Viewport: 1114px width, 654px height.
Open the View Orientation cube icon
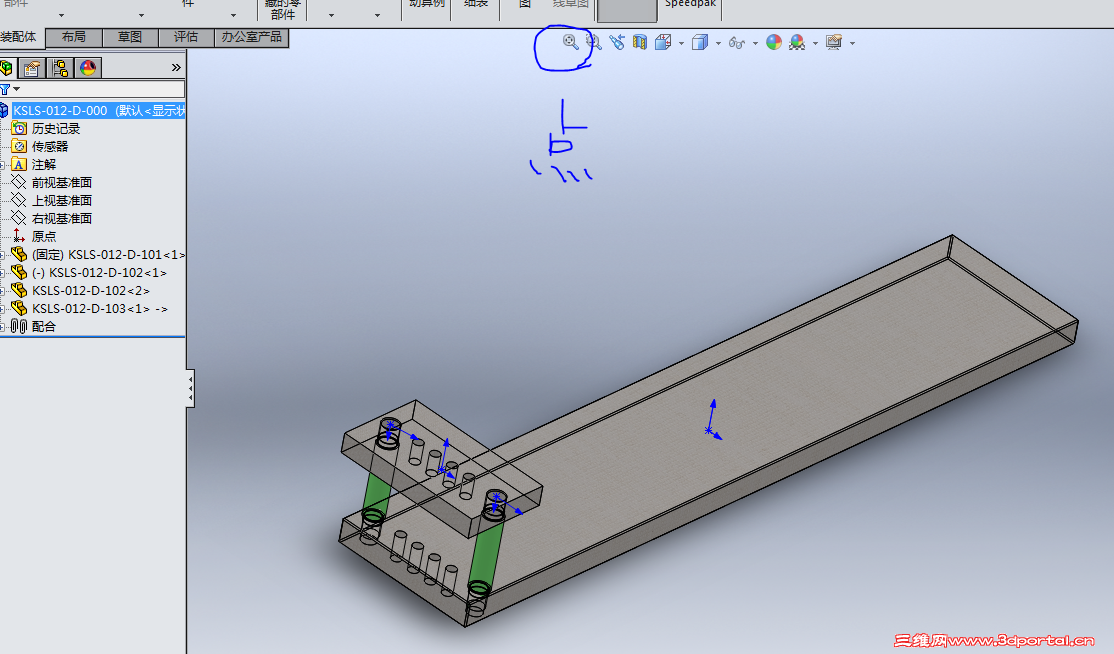[x=663, y=42]
